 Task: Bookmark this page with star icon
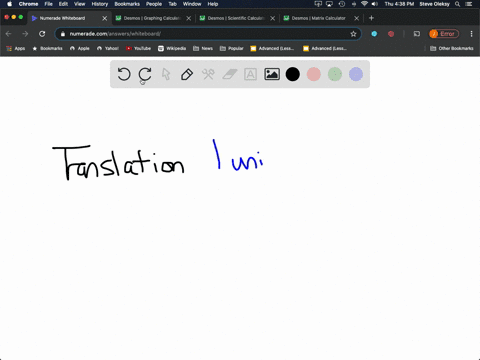point(353,34)
